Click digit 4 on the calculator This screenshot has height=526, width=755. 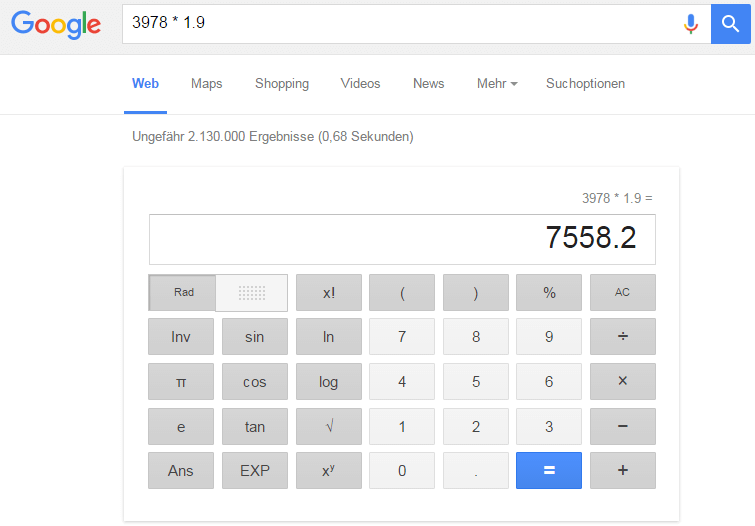click(402, 381)
